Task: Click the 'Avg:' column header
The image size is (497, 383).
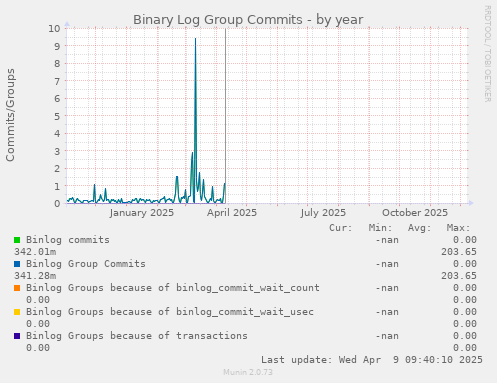Action: (x=419, y=228)
